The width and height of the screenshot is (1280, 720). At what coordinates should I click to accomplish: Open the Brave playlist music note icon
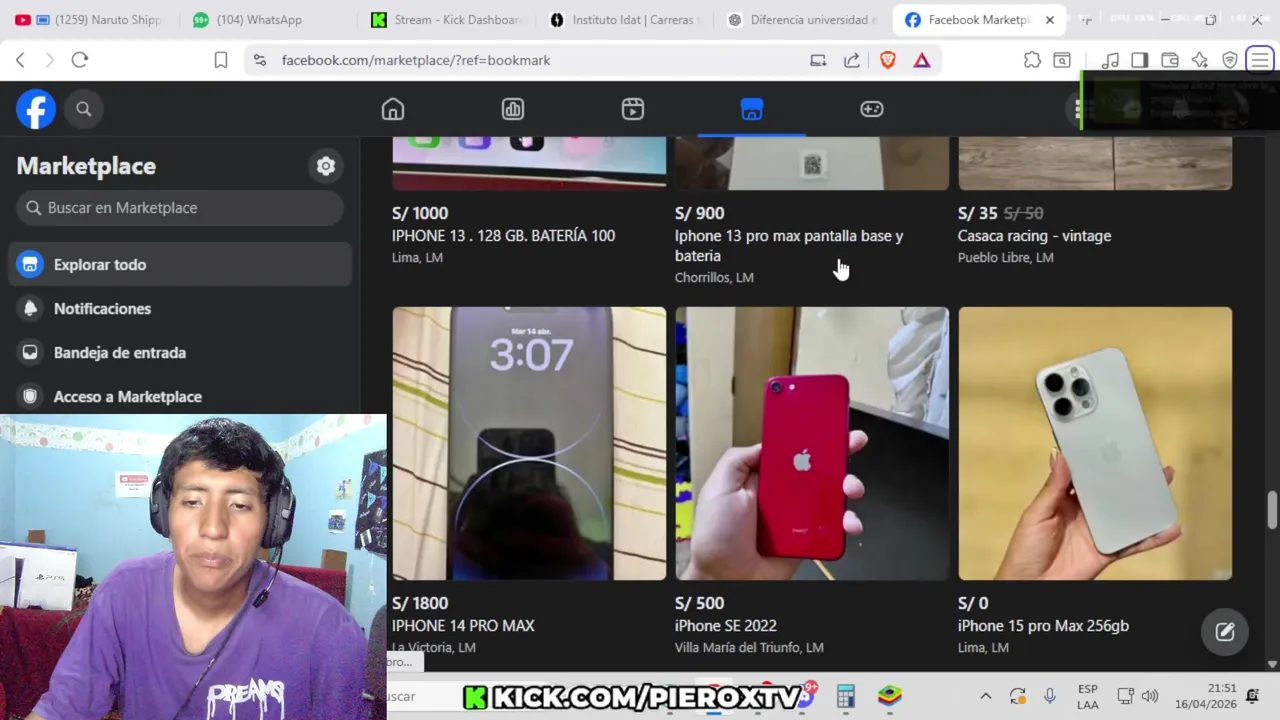[1110, 60]
